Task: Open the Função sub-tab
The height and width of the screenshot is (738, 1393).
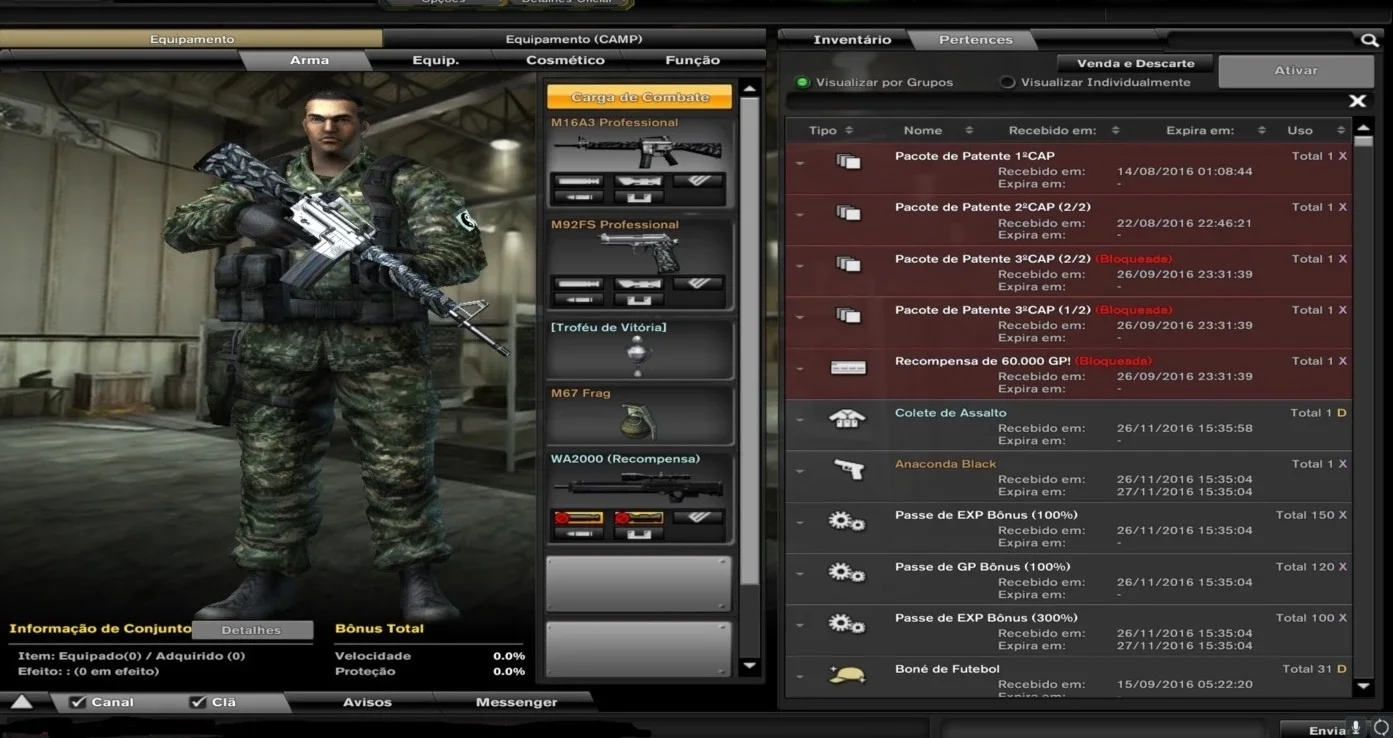Action: pos(692,60)
